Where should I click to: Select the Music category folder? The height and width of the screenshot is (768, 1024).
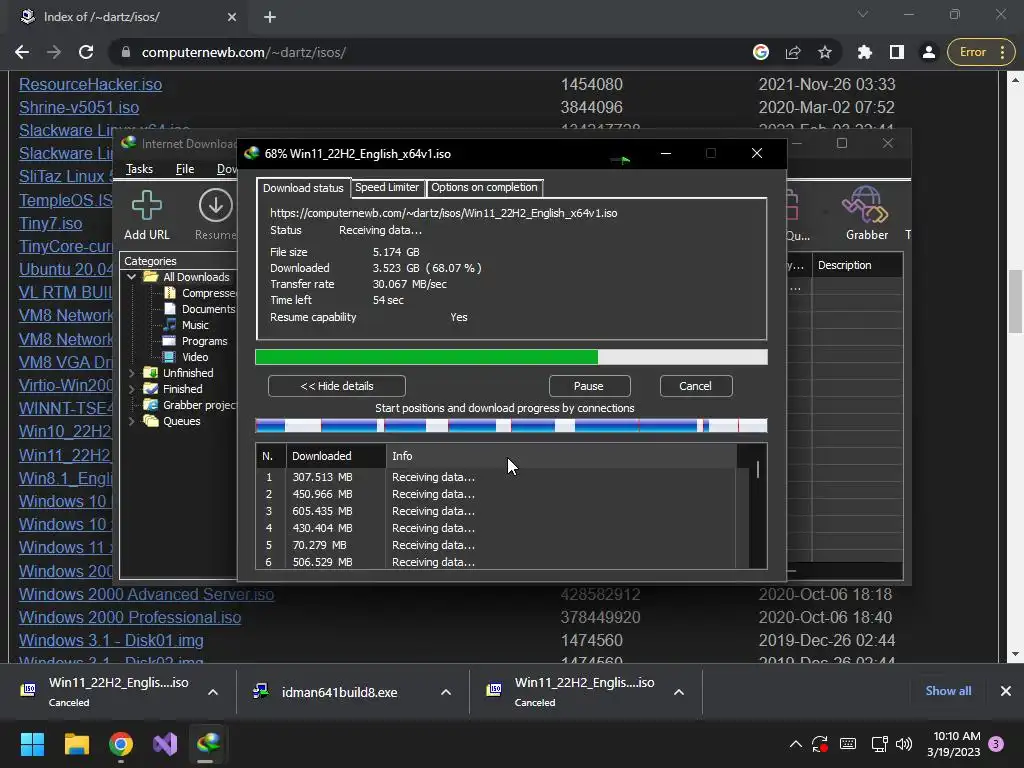point(186,325)
